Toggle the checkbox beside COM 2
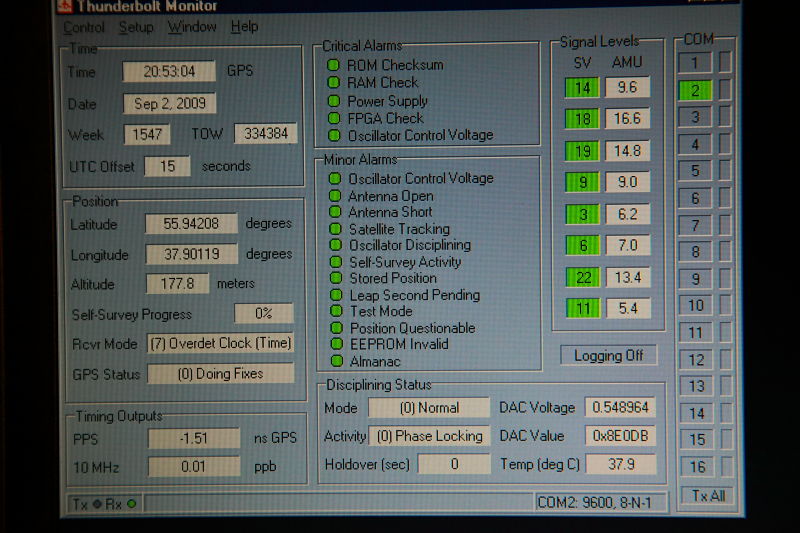This screenshot has height=533, width=800. (726, 90)
